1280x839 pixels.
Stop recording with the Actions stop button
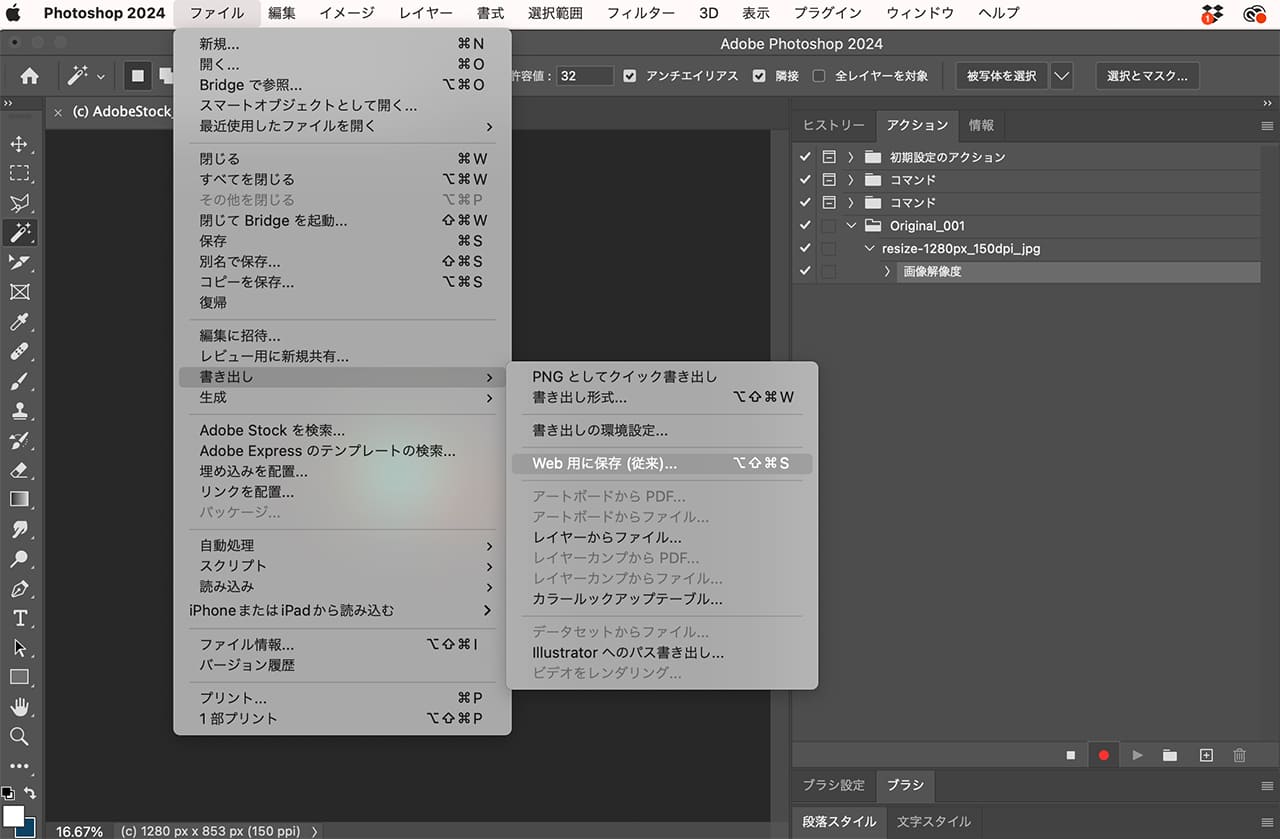pos(1070,755)
